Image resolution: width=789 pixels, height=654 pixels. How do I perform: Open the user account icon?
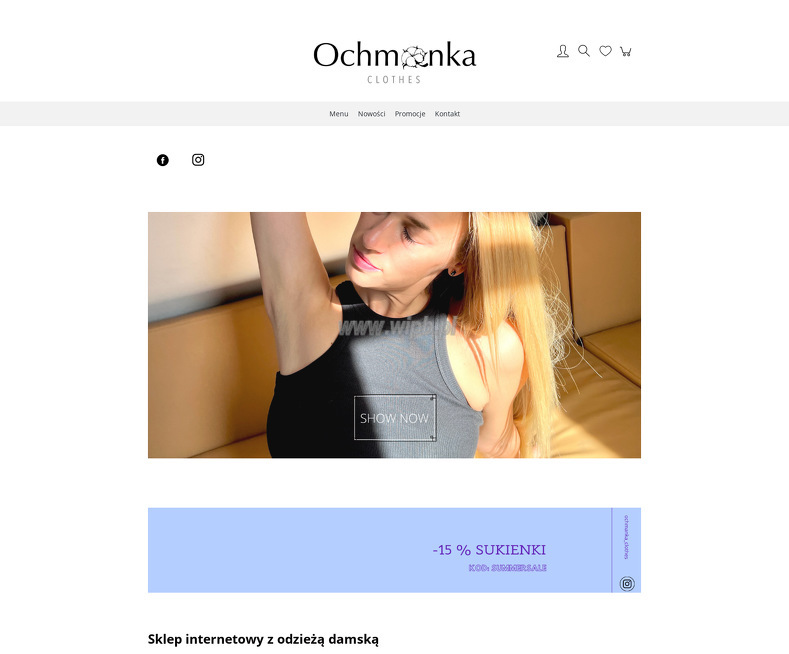[x=563, y=51]
